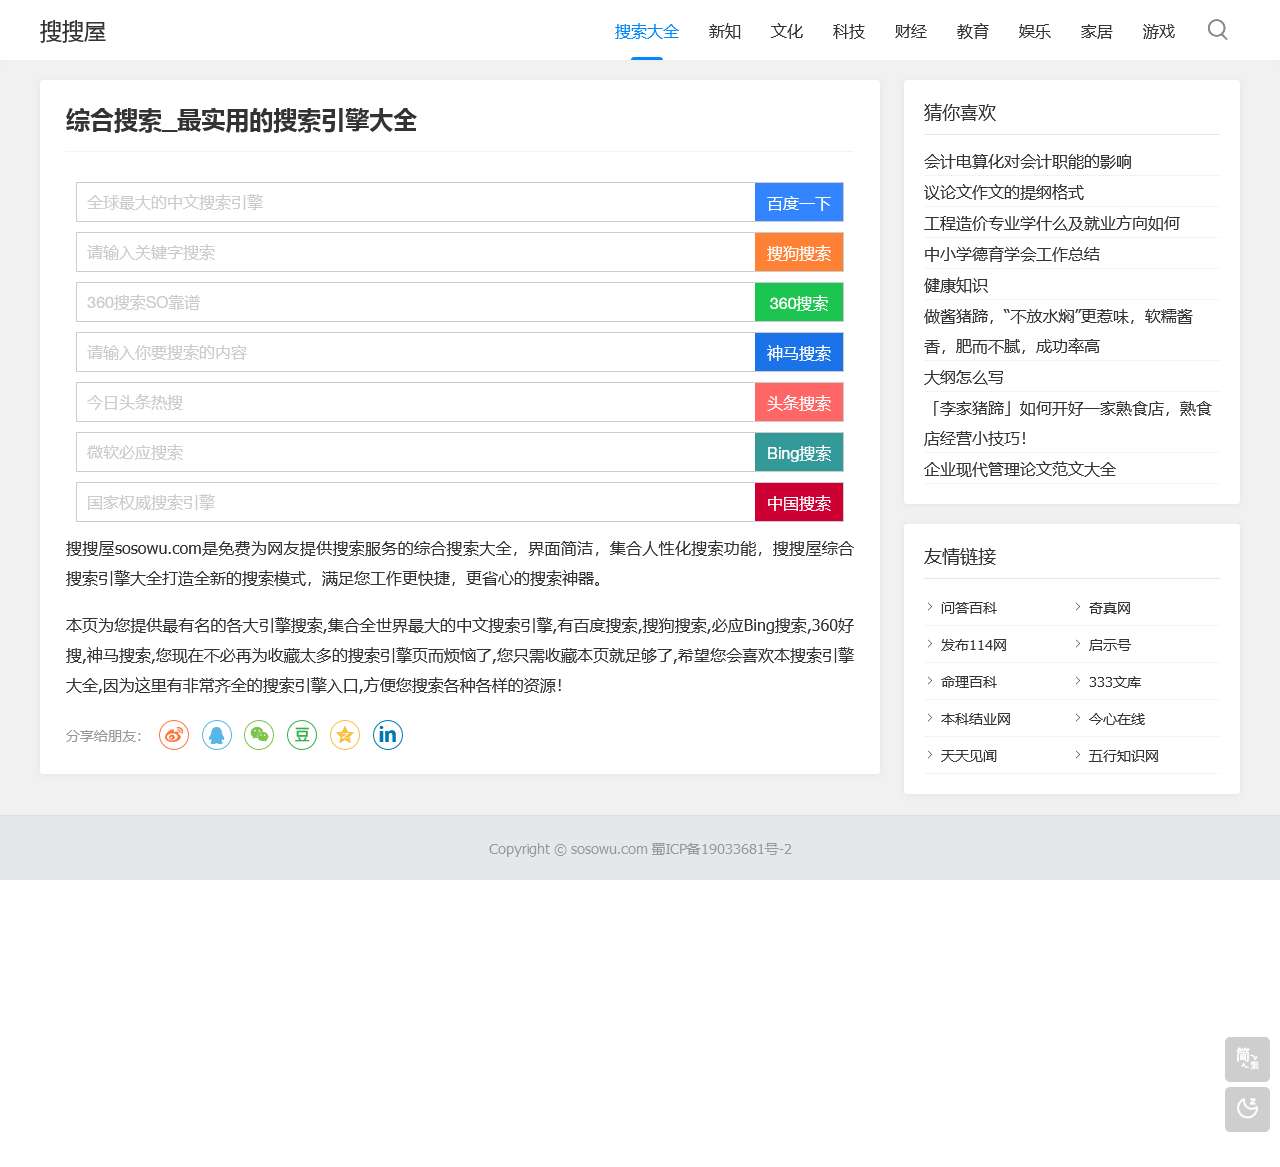Focus the 微软必应搜索 input field
Screen dimensions: 1280x1167
(x=415, y=452)
